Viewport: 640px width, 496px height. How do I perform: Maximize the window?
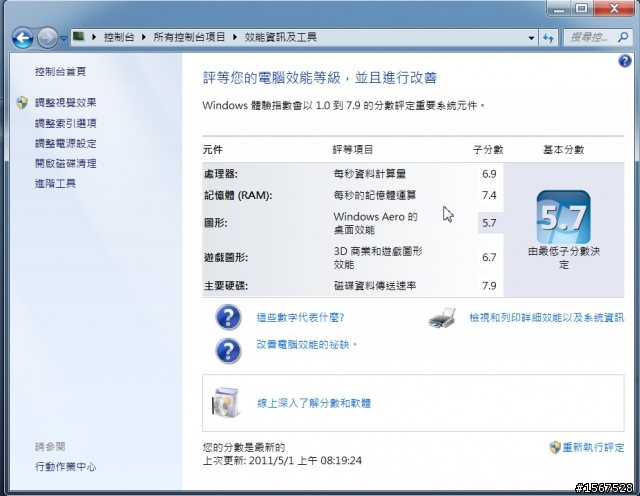[582, 9]
